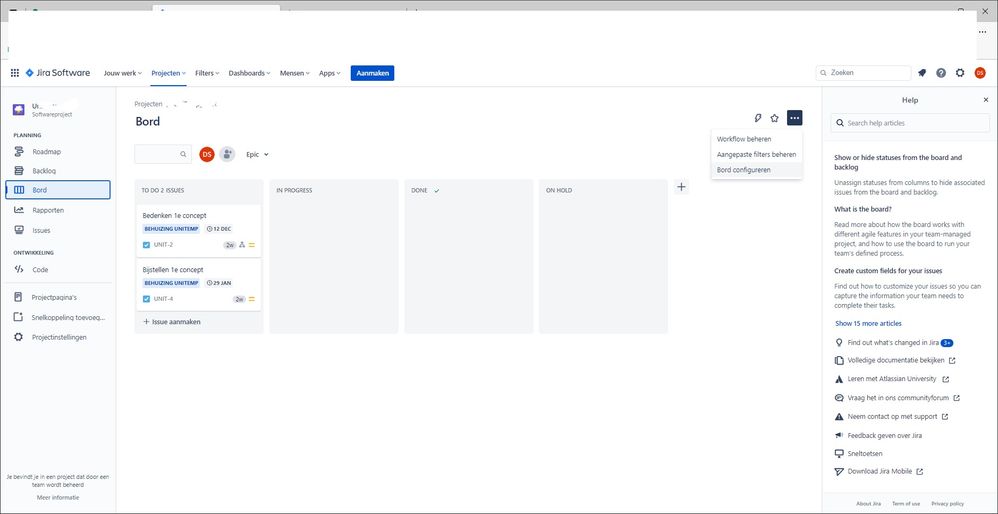This screenshot has height=514, width=998.
Task: Click Show 15 more articles link
Action: [x=868, y=323]
